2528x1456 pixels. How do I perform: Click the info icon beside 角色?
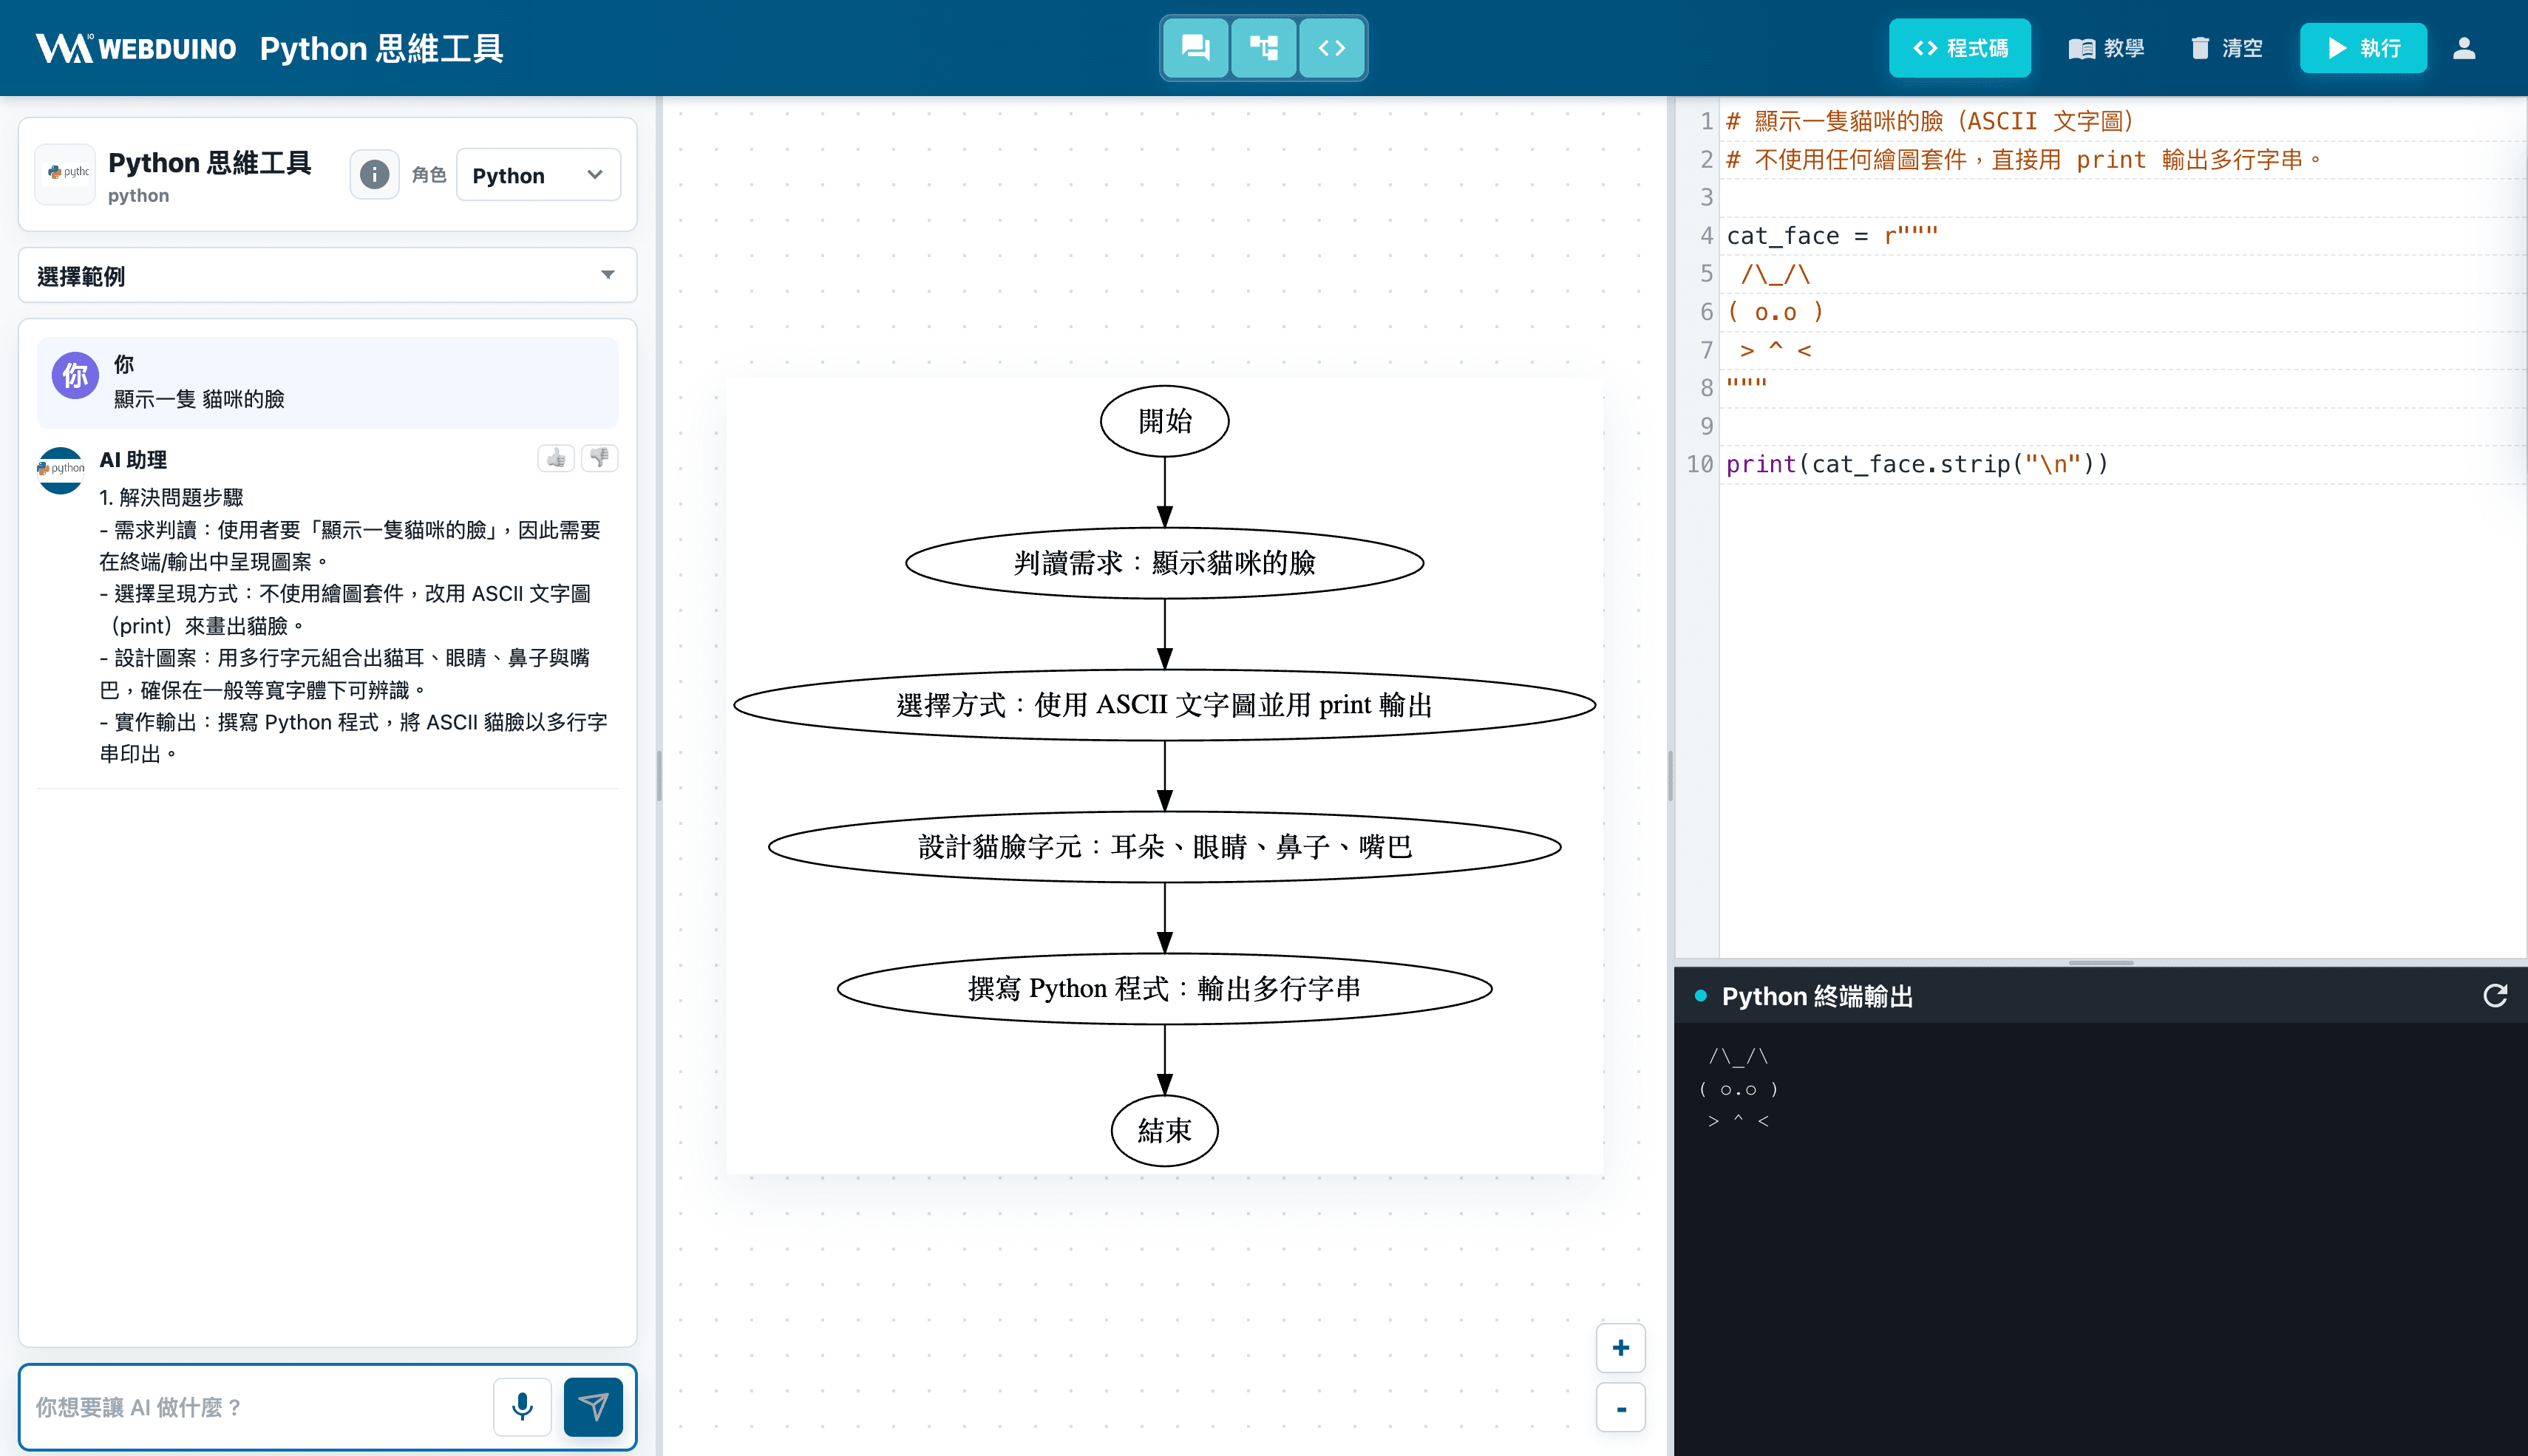[374, 175]
